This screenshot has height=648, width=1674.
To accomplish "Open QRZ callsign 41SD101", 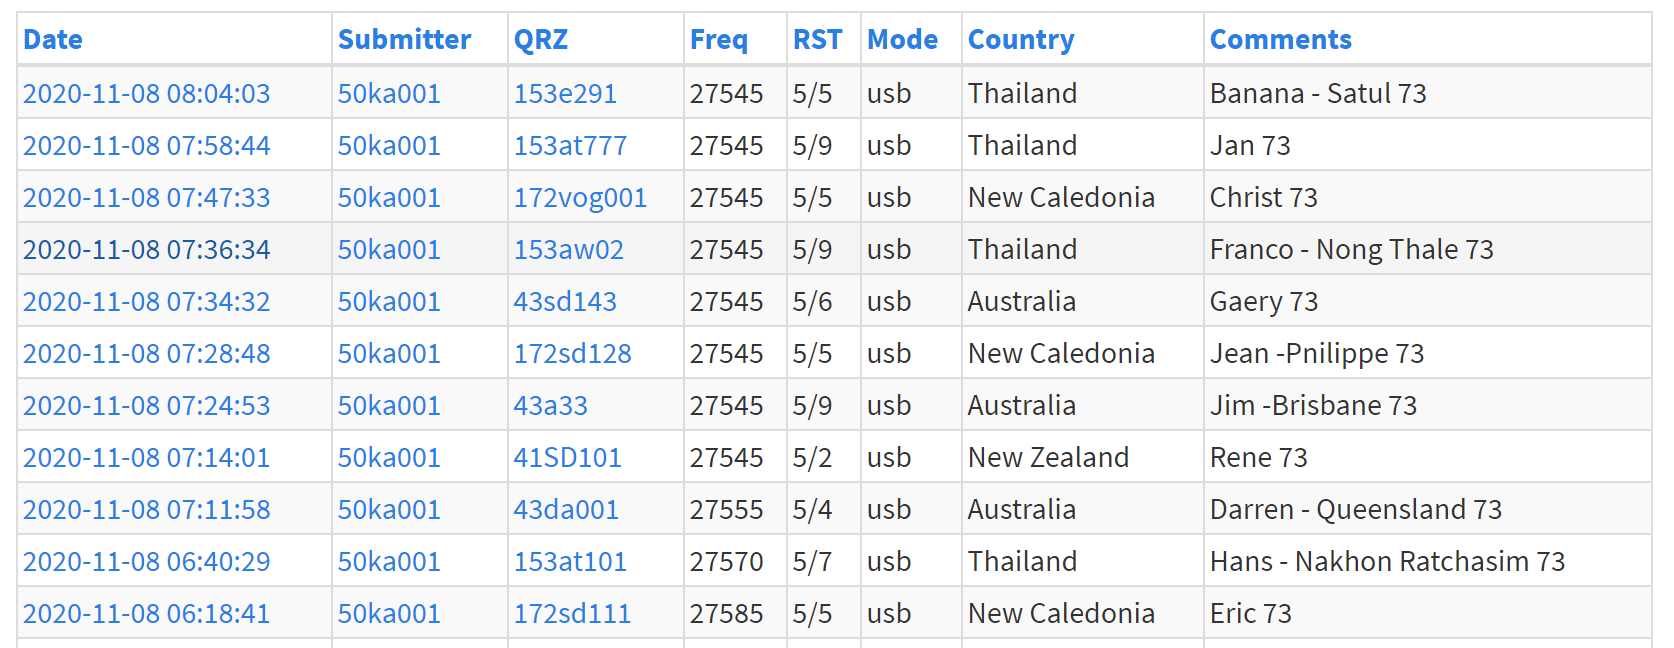I will pos(567,458).
